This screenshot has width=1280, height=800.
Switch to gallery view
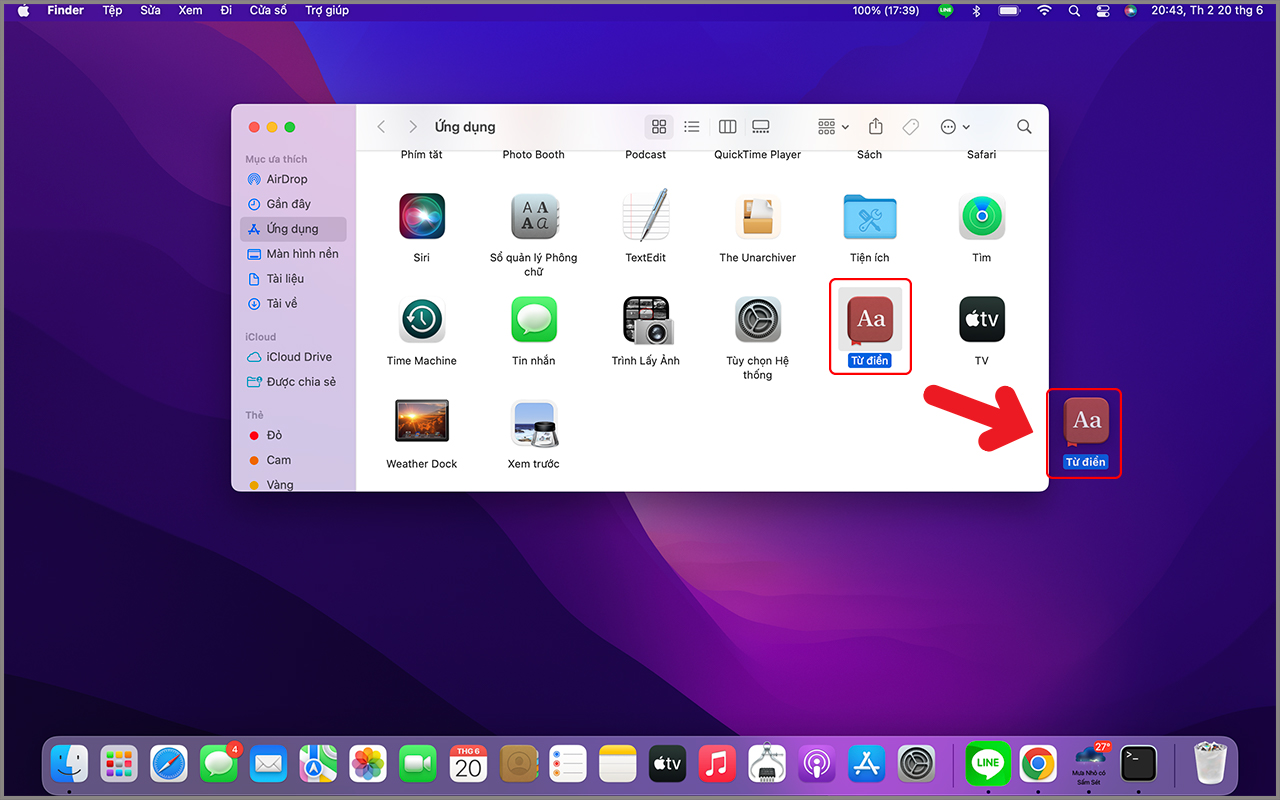(761, 127)
